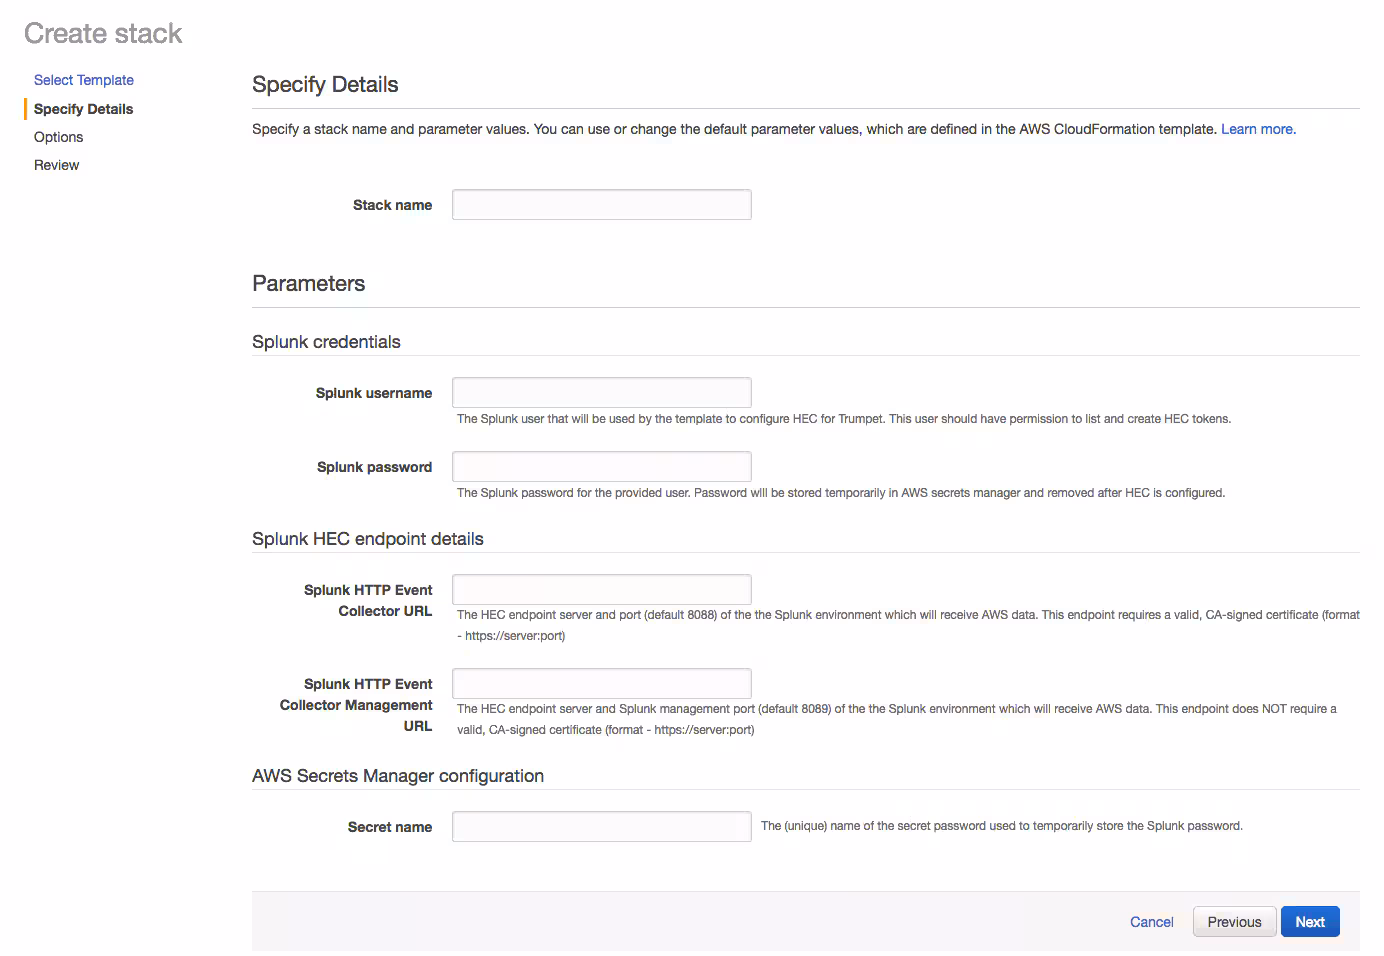Click the AWS Secrets Manager configuration heading

(x=397, y=776)
